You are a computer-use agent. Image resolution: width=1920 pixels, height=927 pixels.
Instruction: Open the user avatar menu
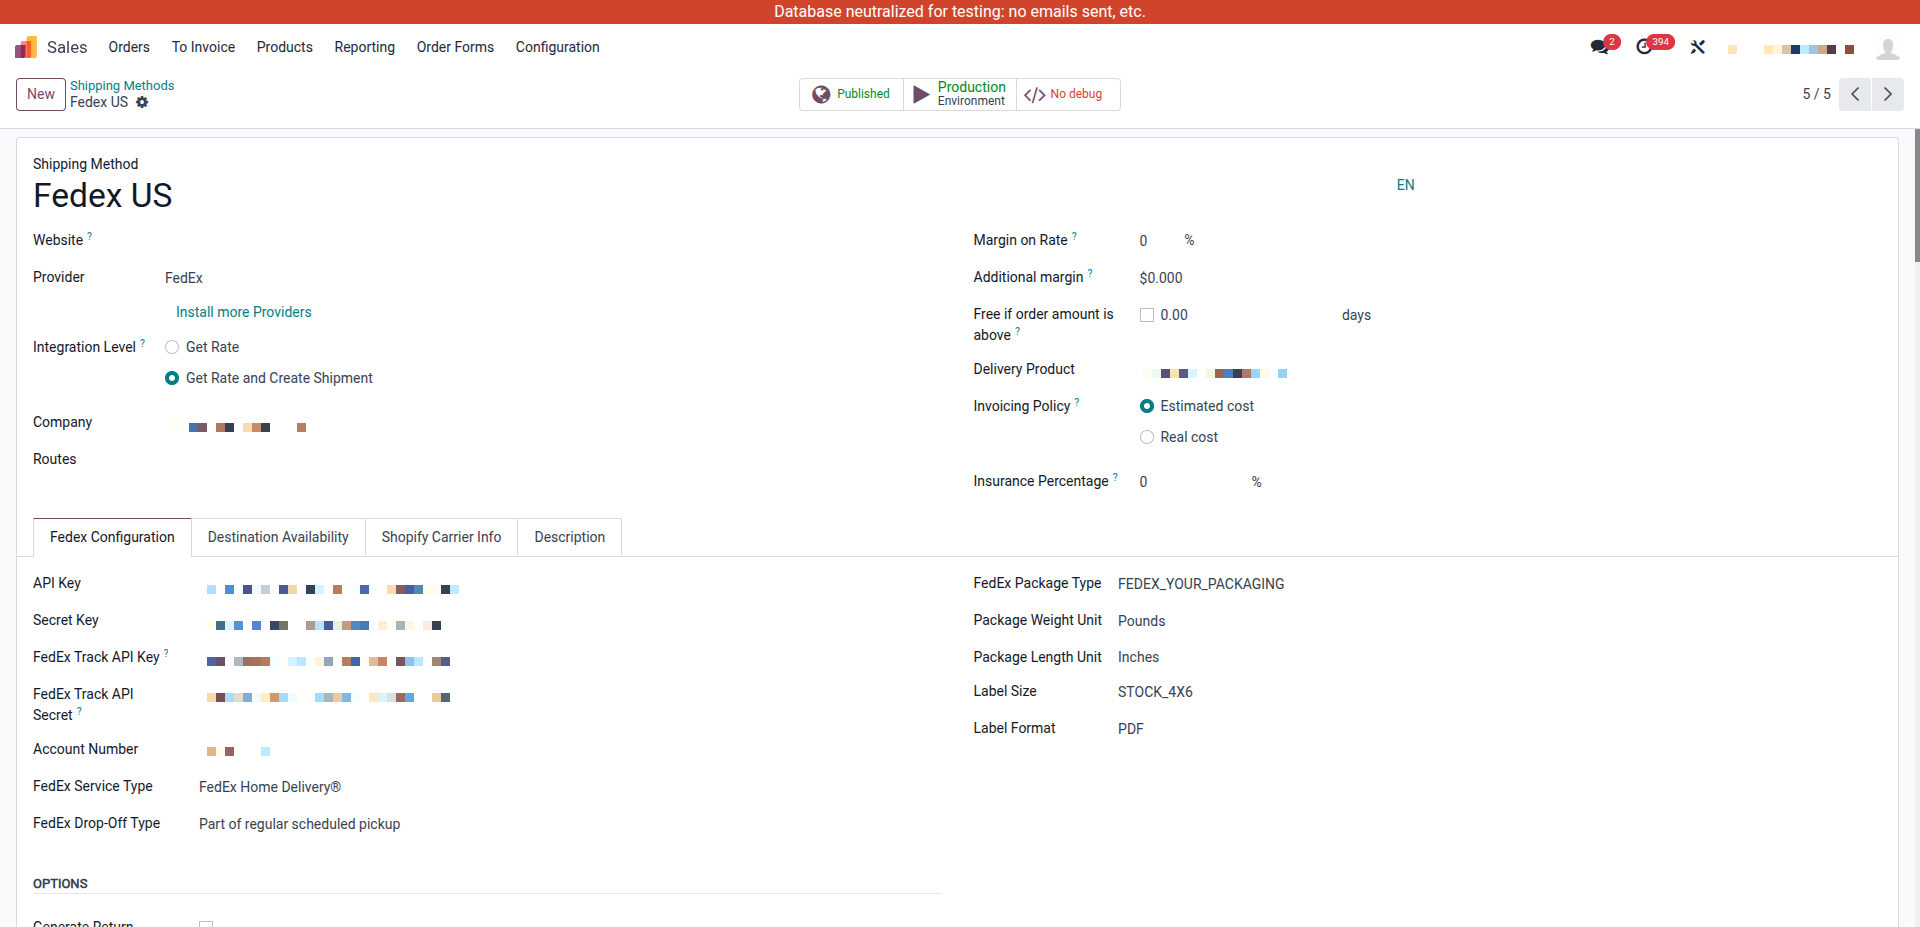click(x=1888, y=48)
